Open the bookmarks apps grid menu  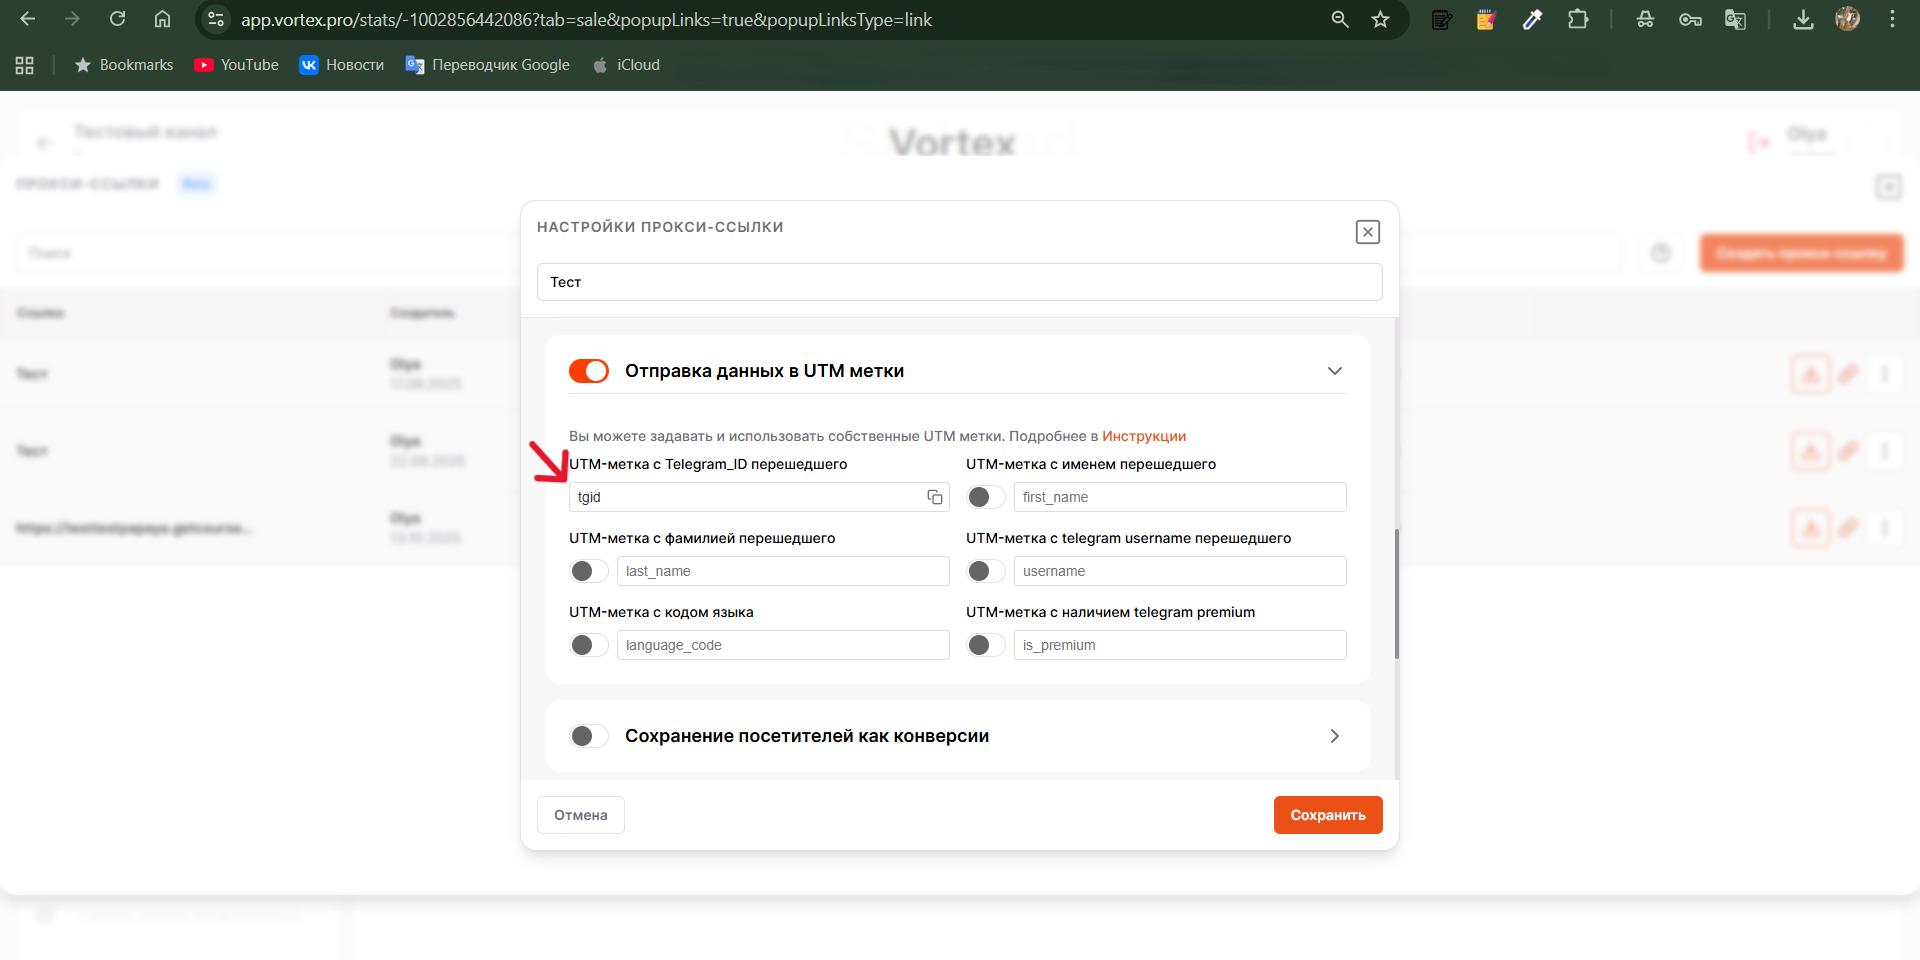[24, 65]
